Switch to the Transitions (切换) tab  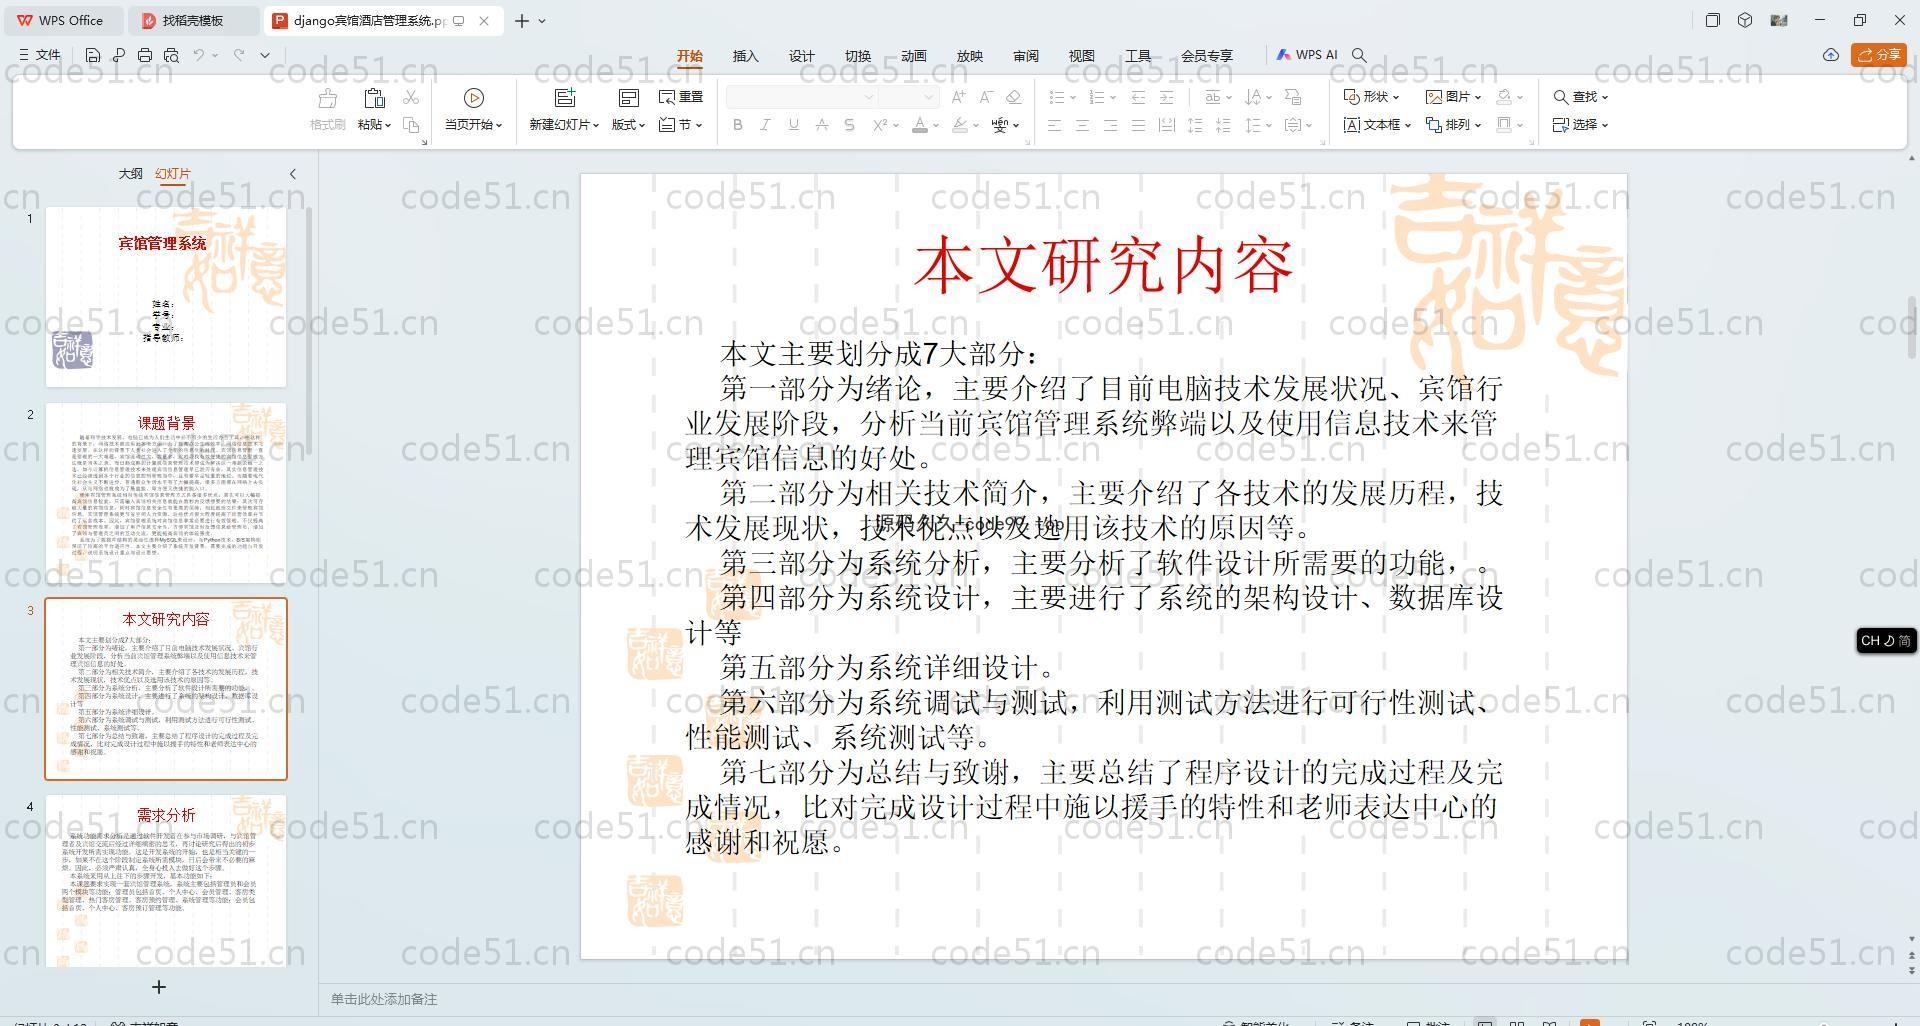[858, 56]
